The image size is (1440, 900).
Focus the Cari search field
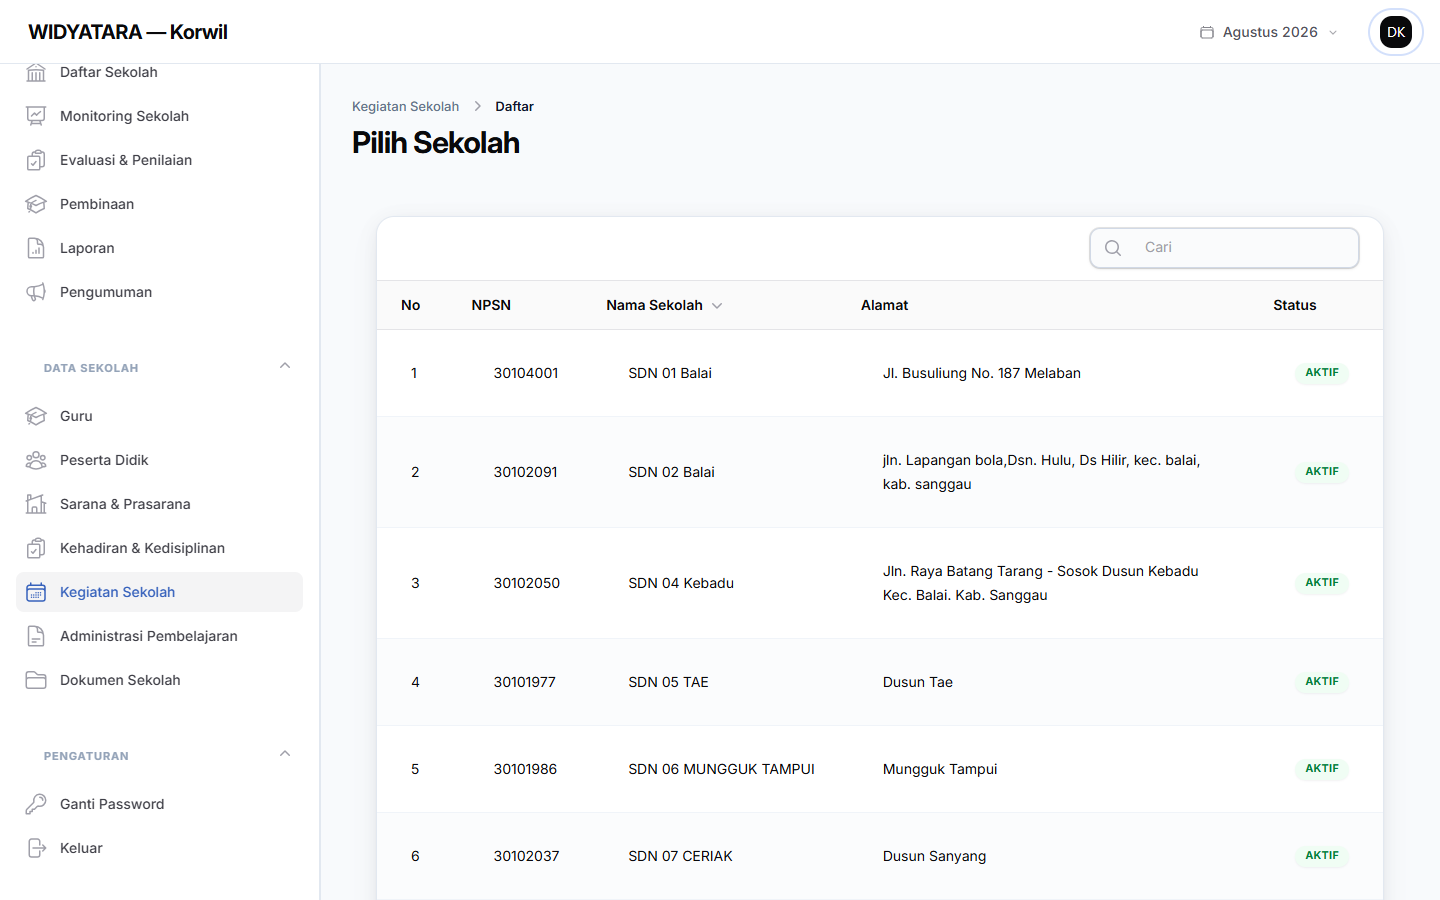click(x=1224, y=248)
